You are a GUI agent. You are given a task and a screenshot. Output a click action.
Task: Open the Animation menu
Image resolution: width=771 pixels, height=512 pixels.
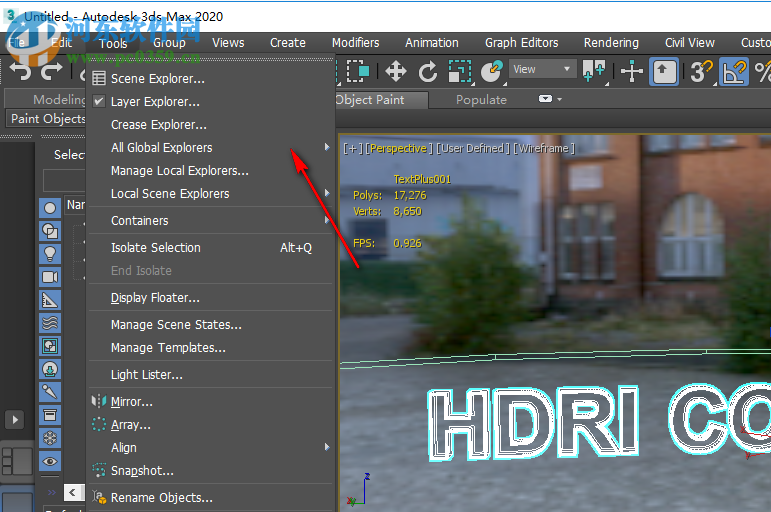click(432, 43)
